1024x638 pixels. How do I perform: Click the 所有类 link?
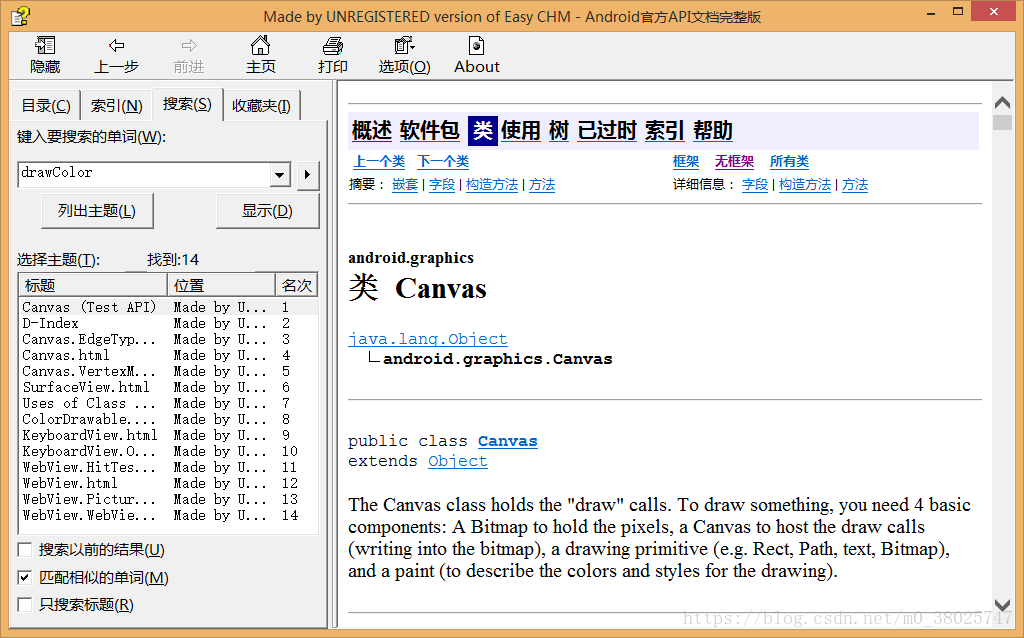[789, 161]
